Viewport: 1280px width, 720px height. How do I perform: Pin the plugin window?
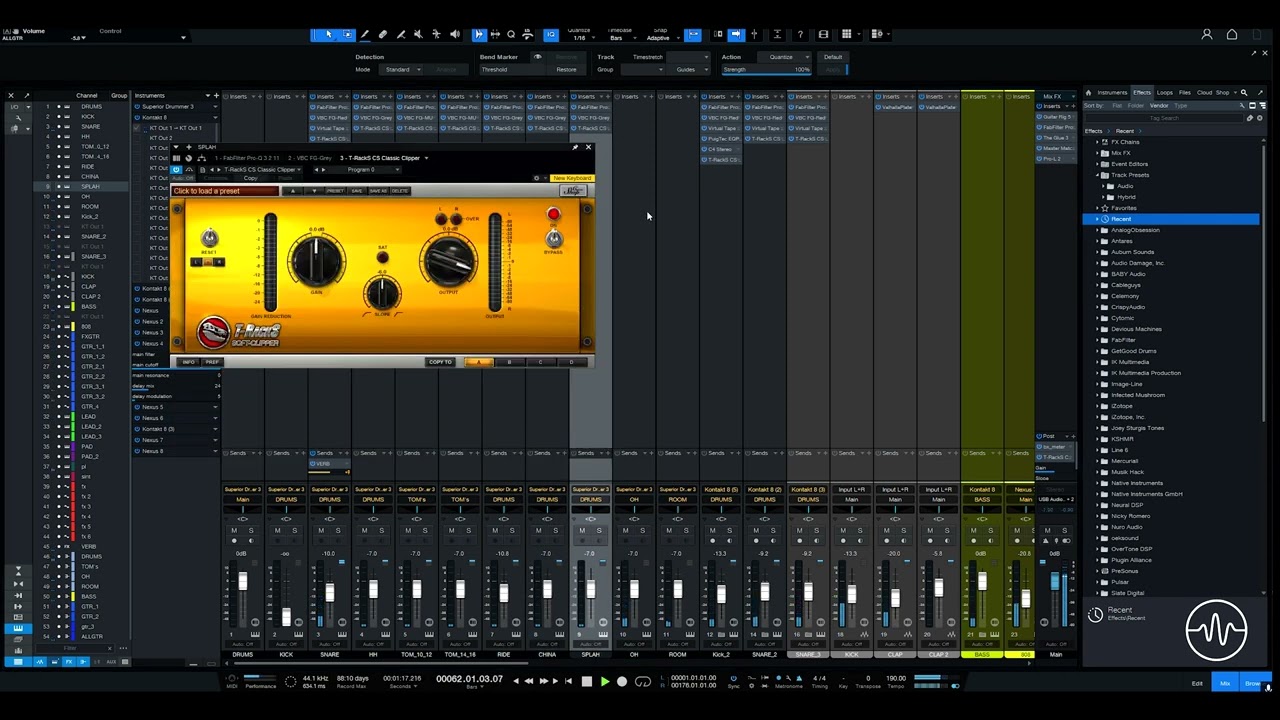point(575,147)
